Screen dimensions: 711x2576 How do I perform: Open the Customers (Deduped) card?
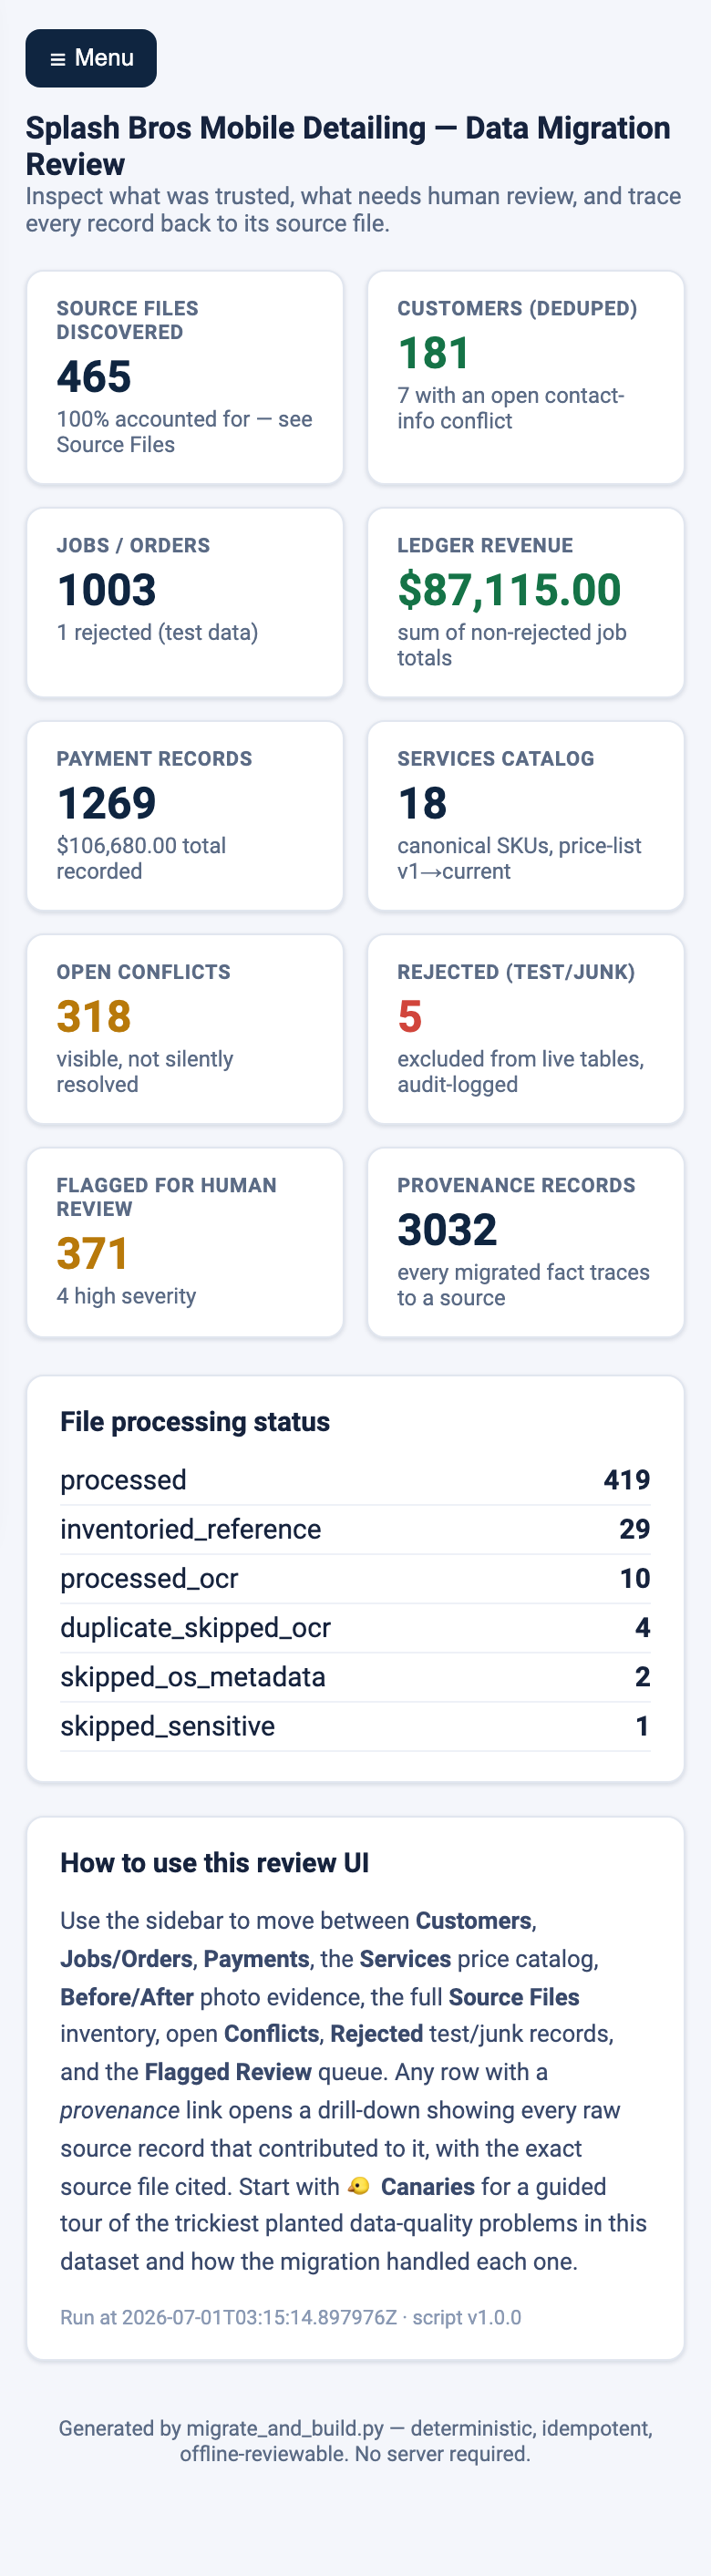(x=526, y=377)
